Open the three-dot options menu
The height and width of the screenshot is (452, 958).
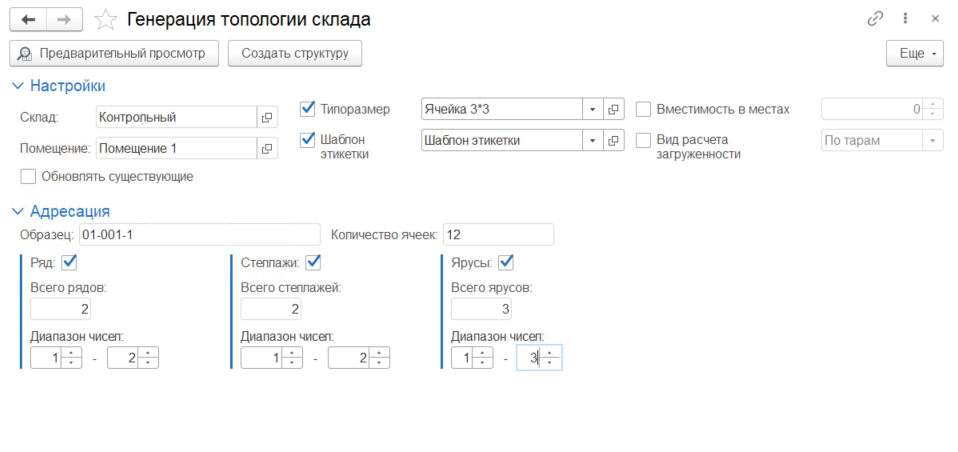click(905, 19)
